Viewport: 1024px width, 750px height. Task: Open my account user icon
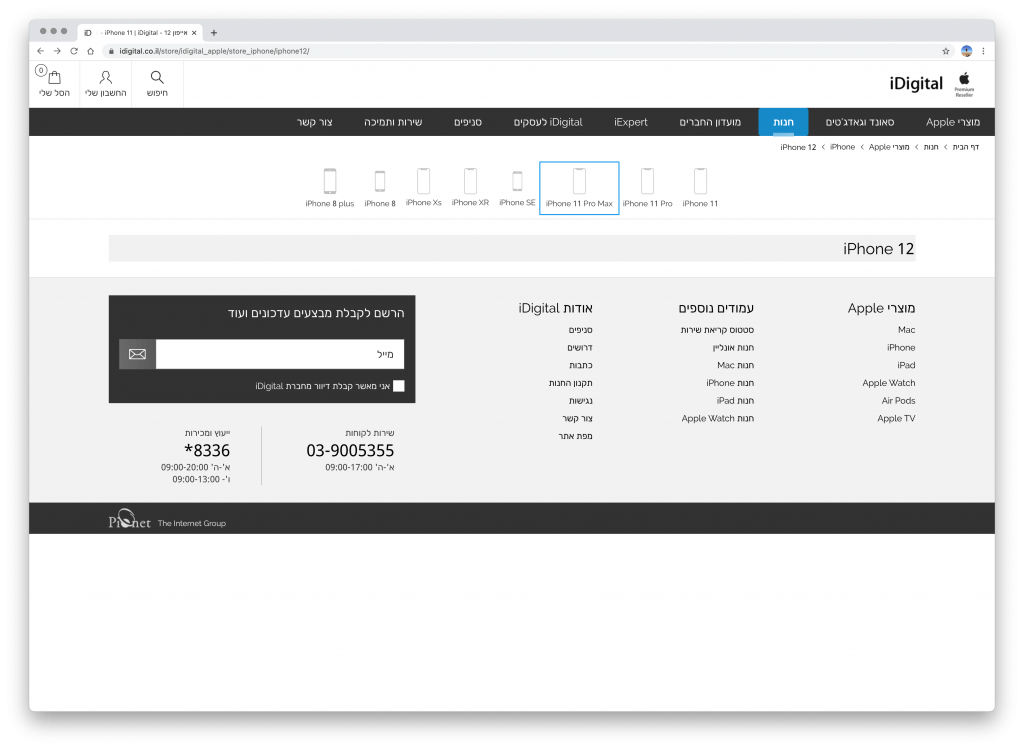[x=105, y=78]
